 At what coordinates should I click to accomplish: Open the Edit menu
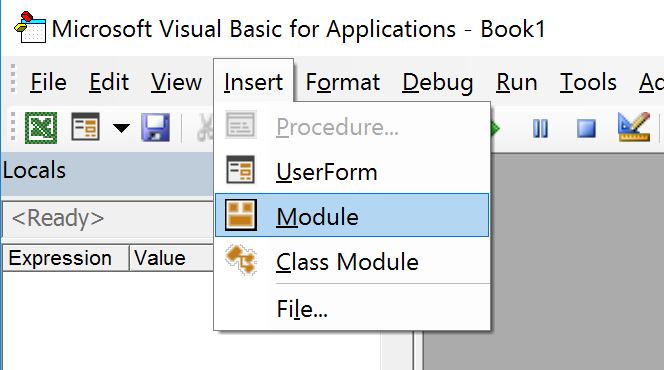[109, 82]
